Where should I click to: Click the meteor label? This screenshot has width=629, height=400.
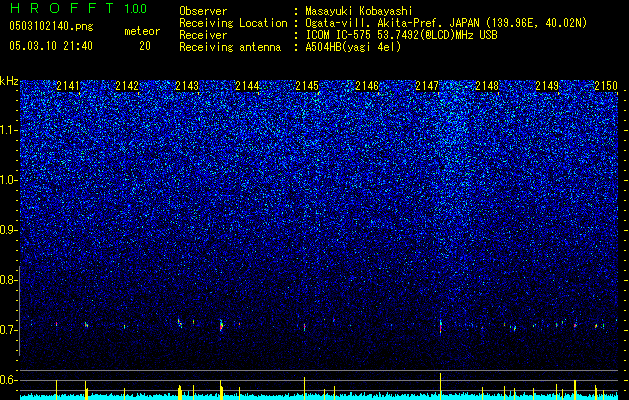pos(142,31)
